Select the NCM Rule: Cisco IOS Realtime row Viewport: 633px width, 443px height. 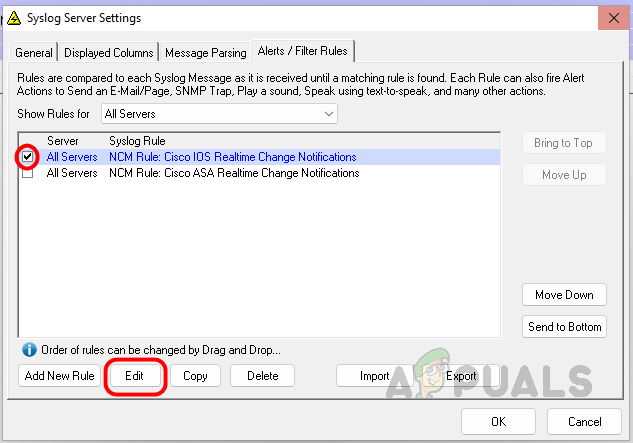coord(259,157)
